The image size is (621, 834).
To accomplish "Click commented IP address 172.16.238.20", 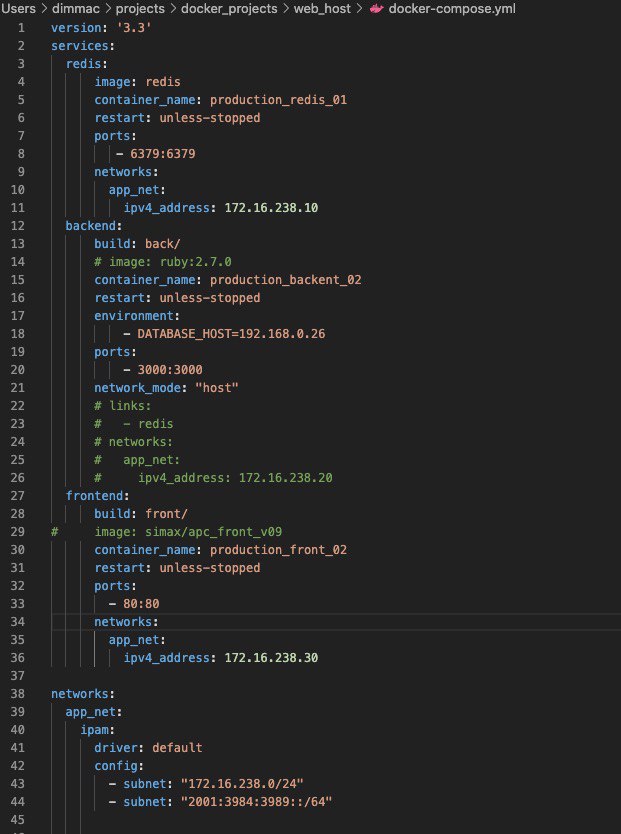I will [x=286, y=478].
